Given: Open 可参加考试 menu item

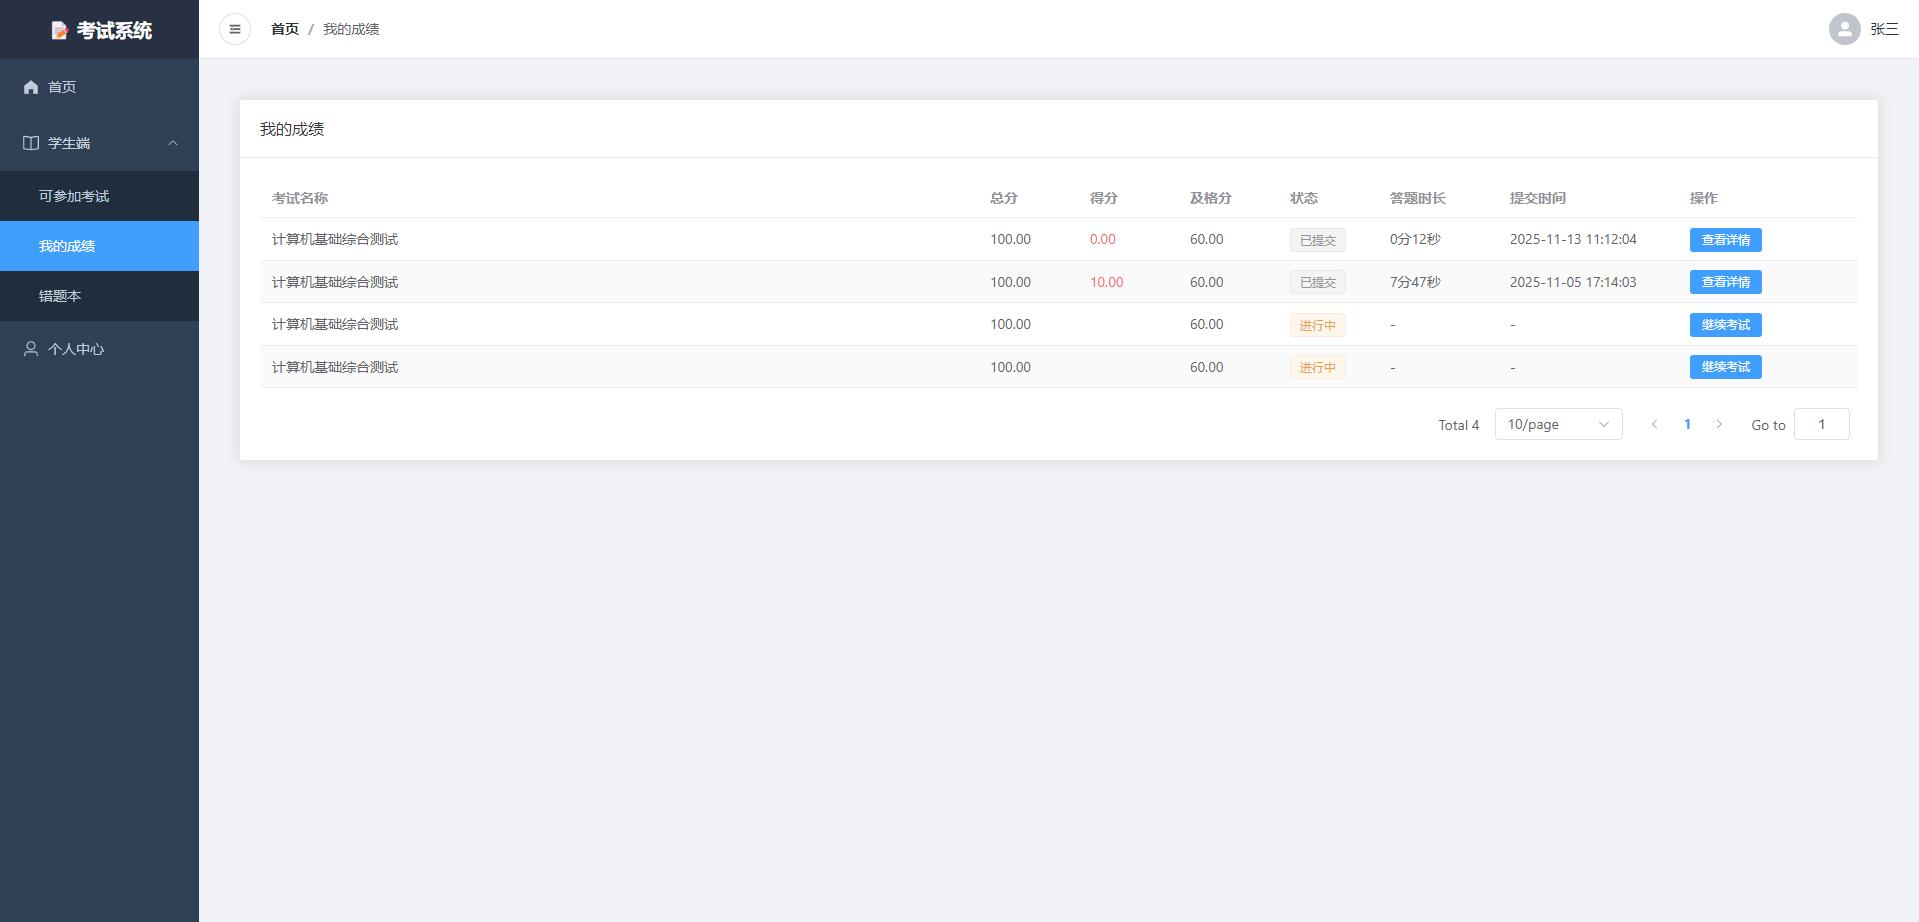Looking at the screenshot, I should click(74, 196).
